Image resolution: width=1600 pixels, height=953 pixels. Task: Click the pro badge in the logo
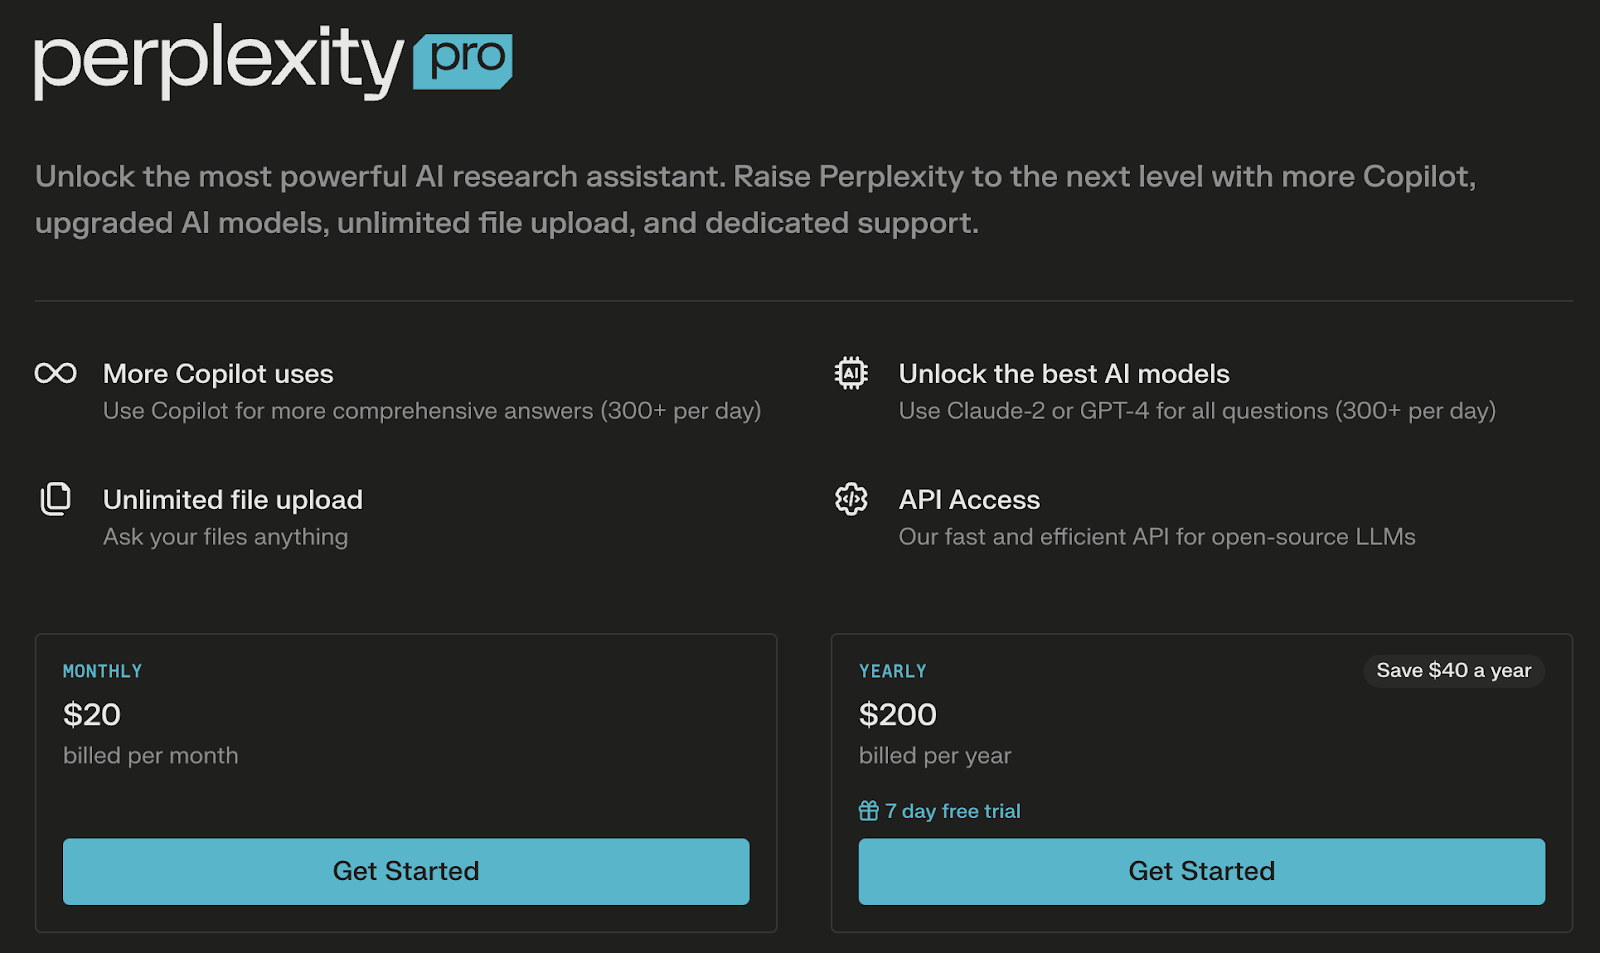point(463,61)
